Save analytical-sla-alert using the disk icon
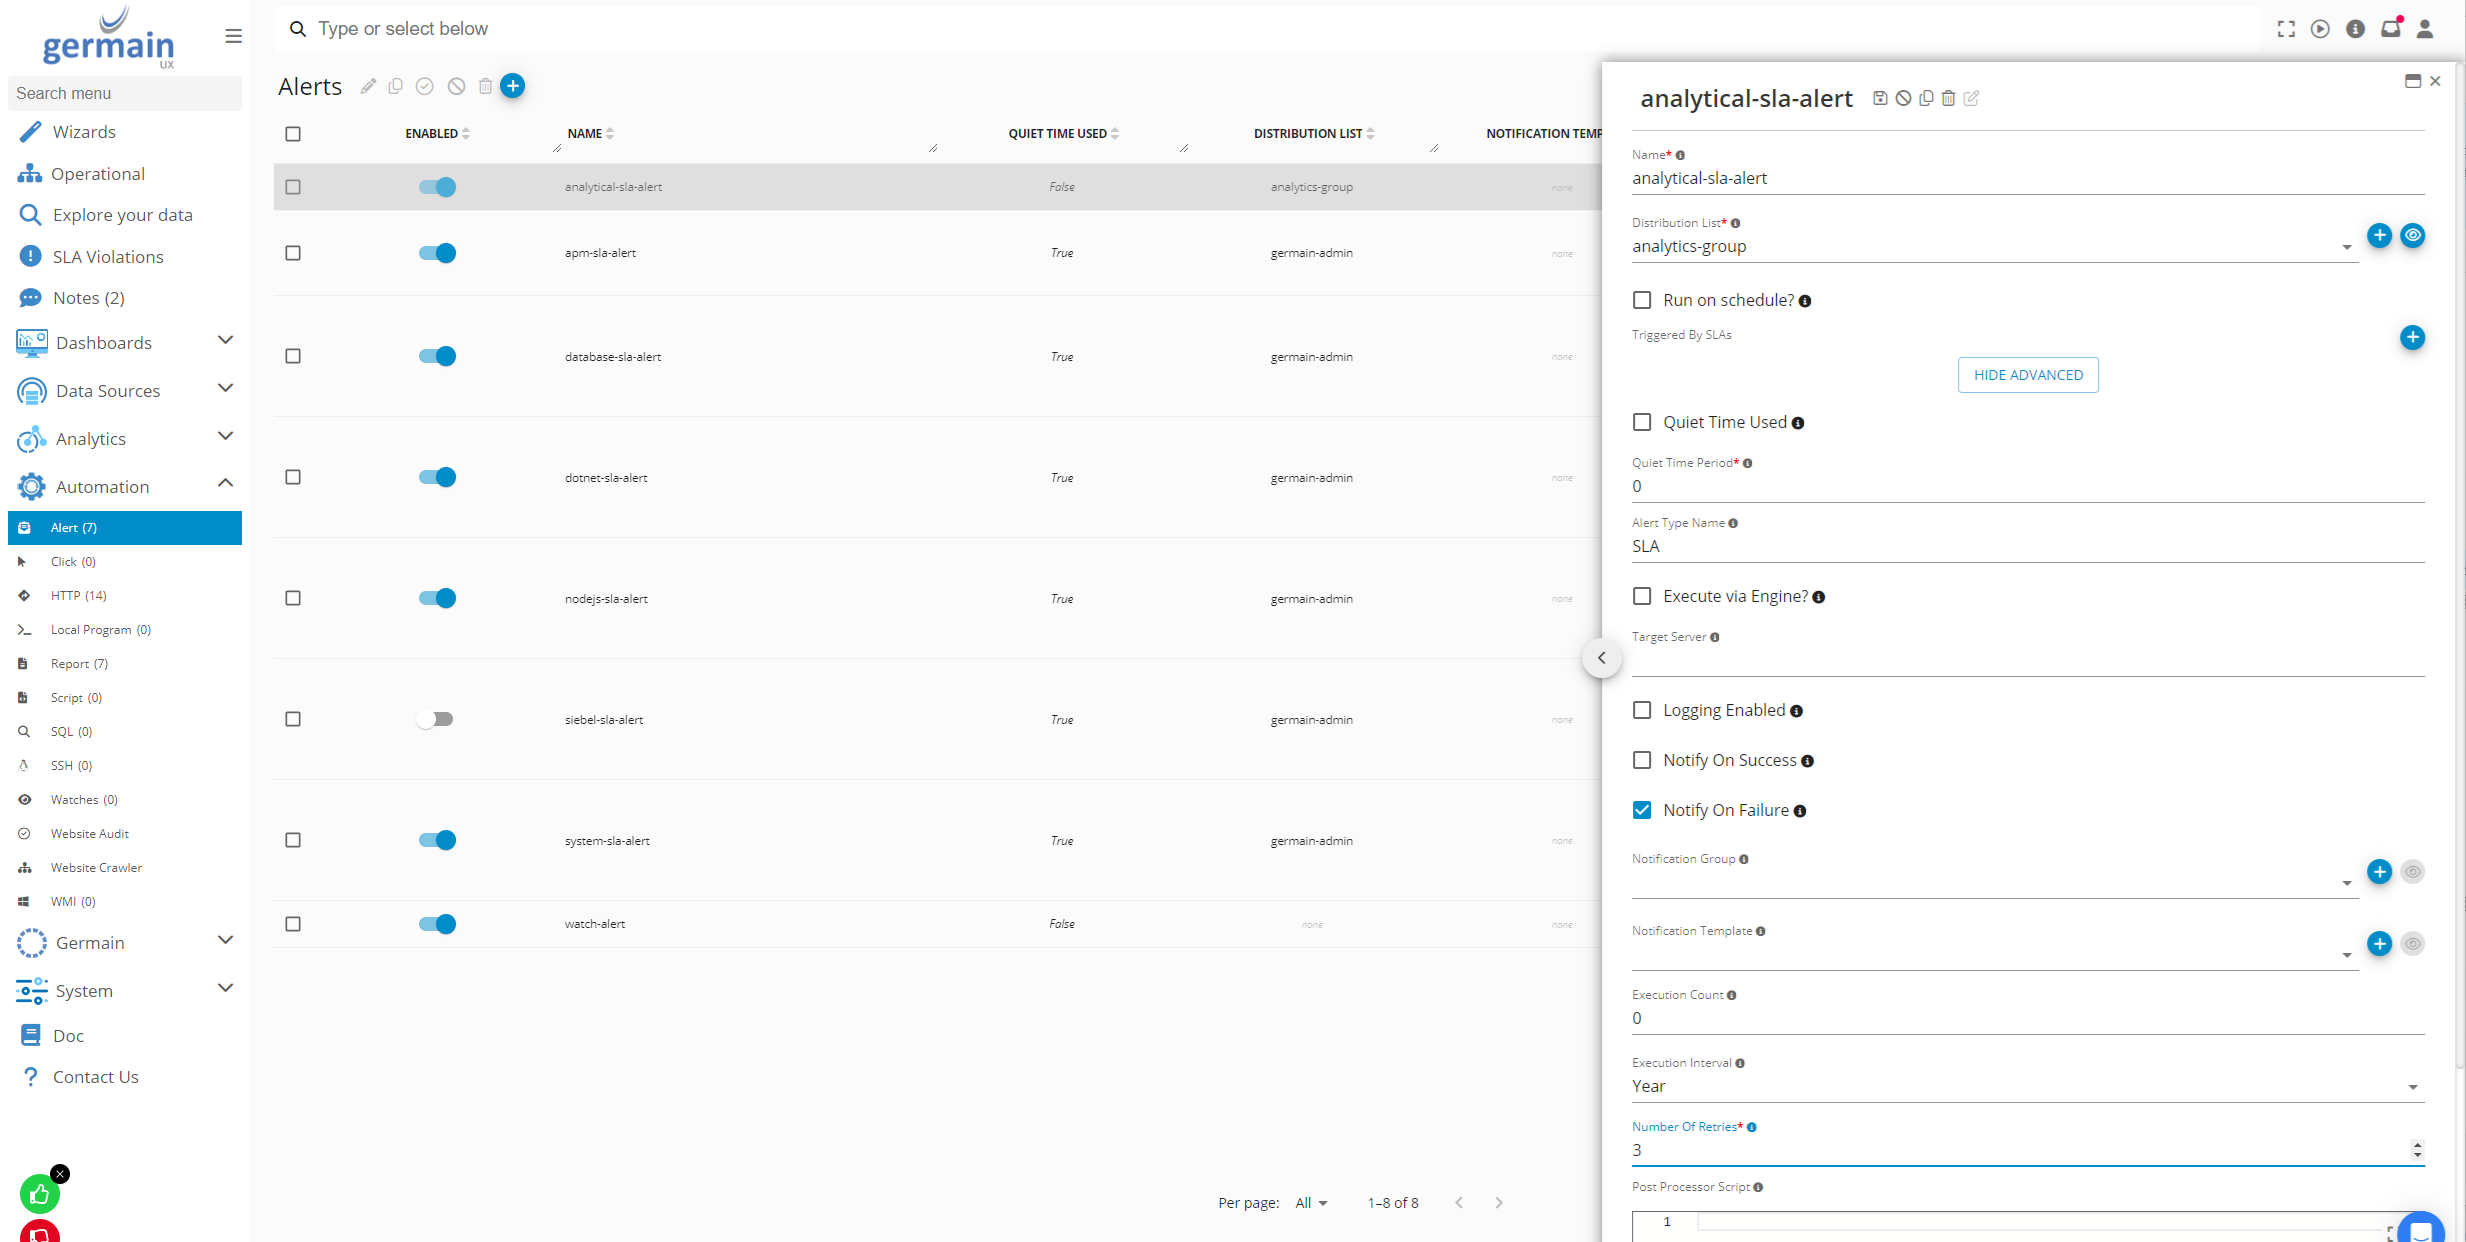 (1880, 98)
